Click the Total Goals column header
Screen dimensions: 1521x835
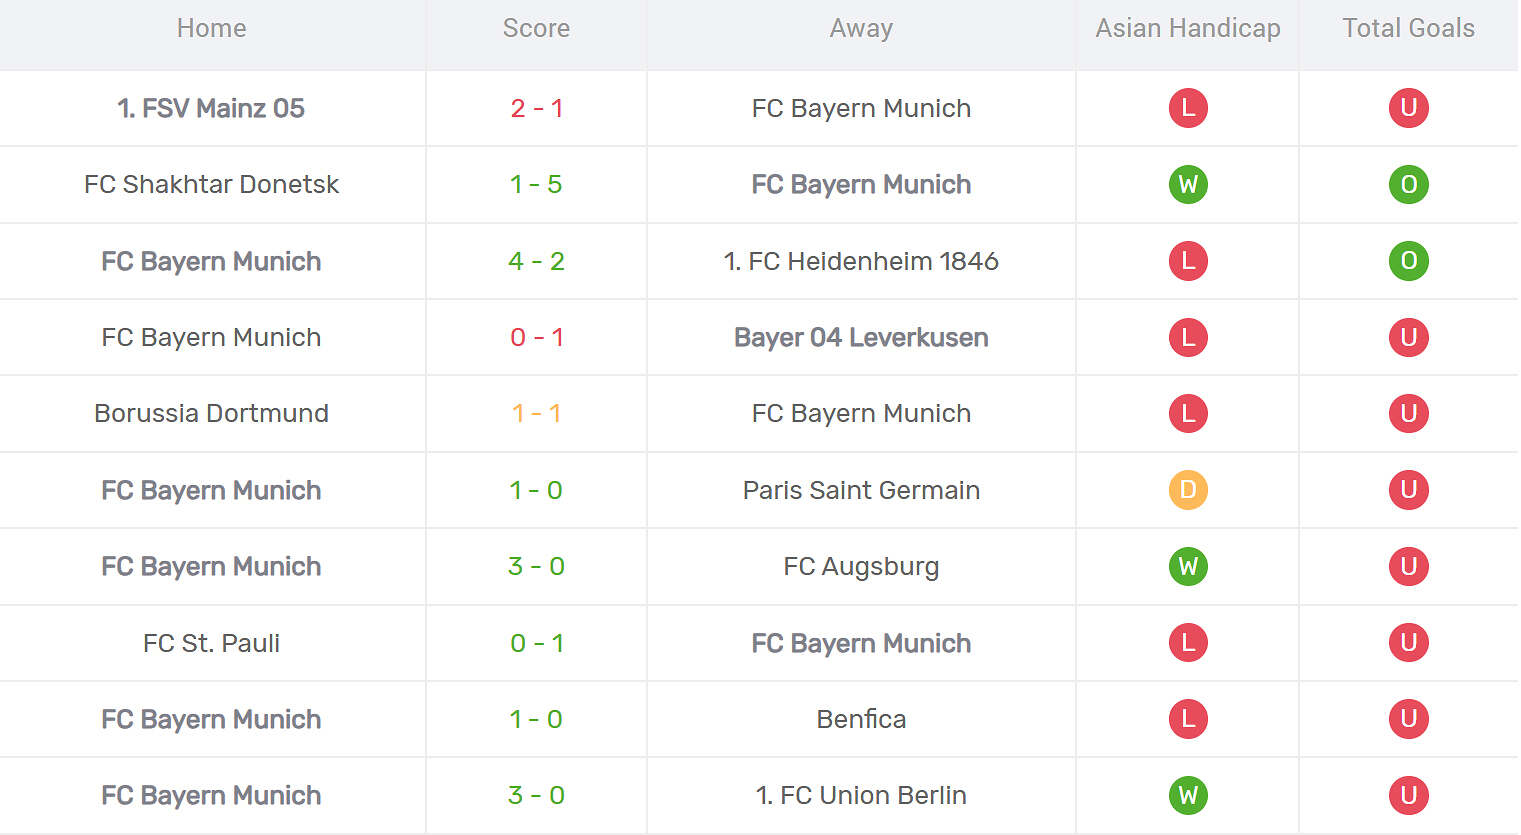click(1408, 28)
